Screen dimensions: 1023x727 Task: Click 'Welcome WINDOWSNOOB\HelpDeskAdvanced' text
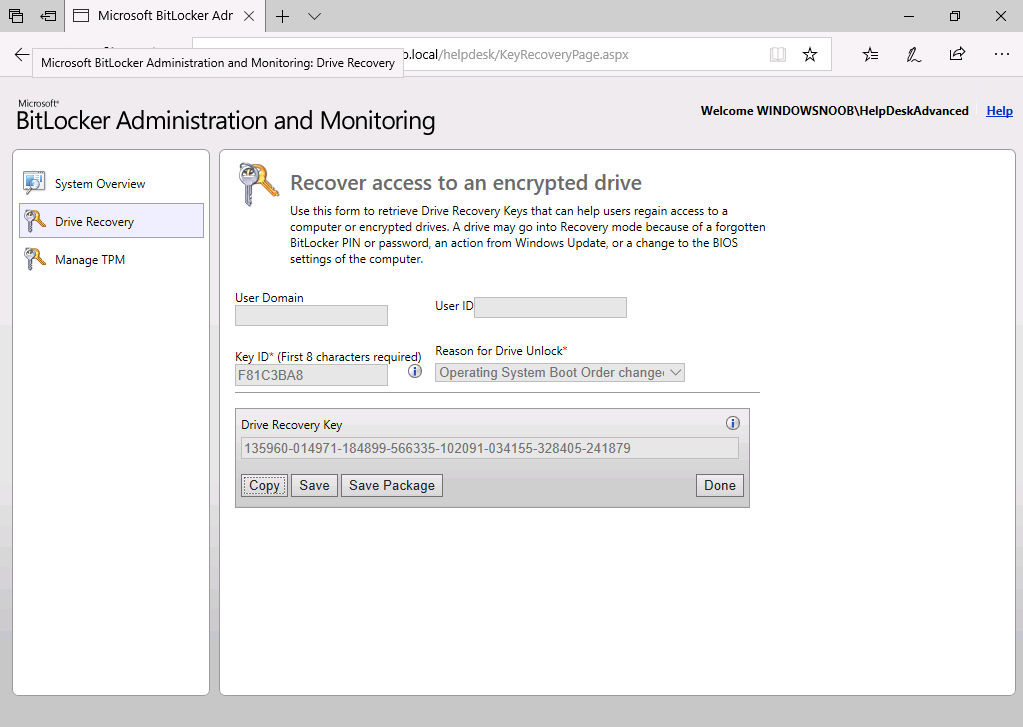(x=834, y=111)
